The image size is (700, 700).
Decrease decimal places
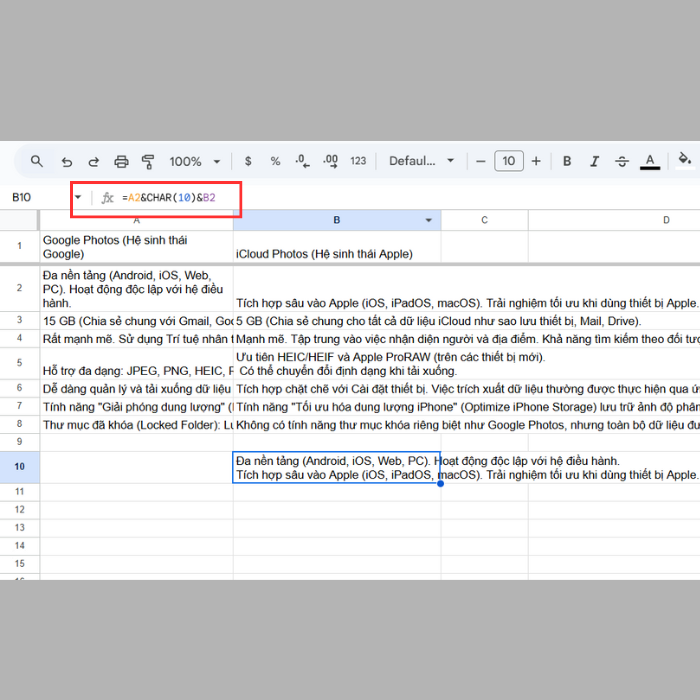(303, 161)
